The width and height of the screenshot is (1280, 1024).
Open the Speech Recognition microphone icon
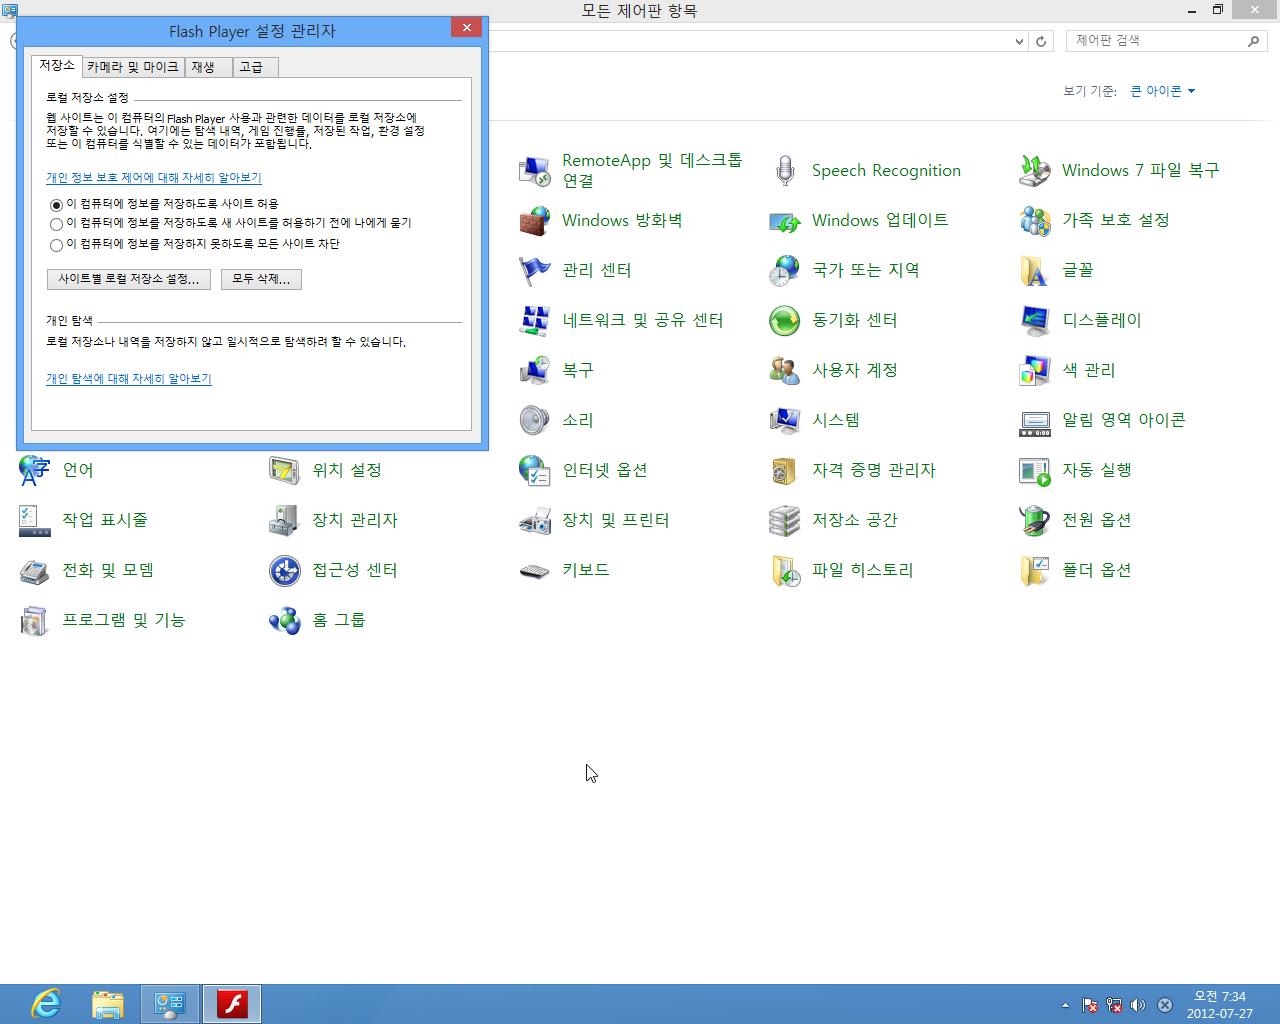[785, 170]
